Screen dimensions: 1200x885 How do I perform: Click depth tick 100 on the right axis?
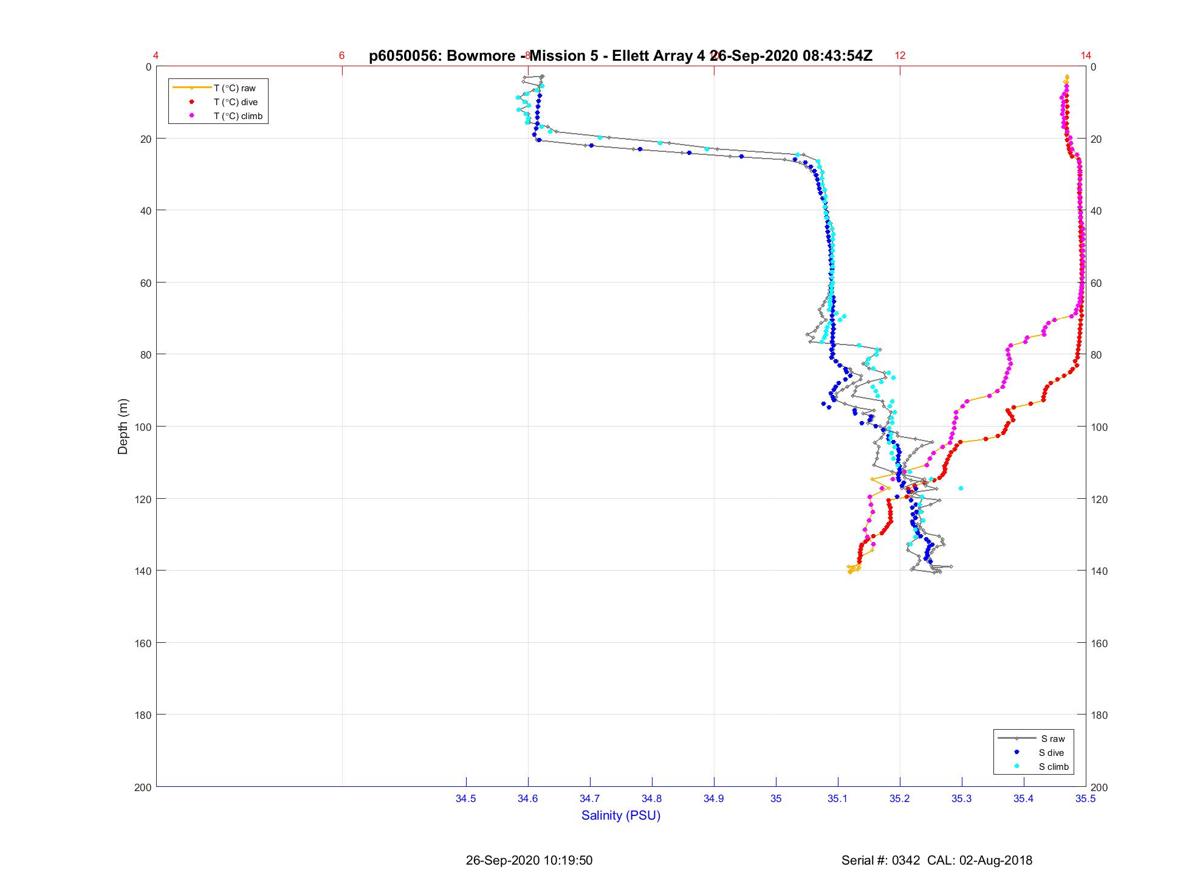(1100, 428)
